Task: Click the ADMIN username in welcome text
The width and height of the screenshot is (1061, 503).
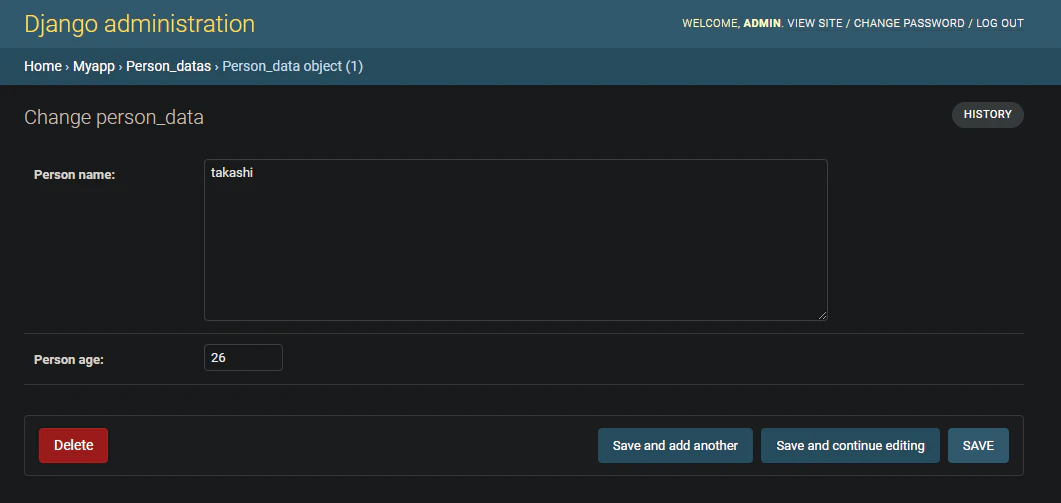Action: click(762, 23)
